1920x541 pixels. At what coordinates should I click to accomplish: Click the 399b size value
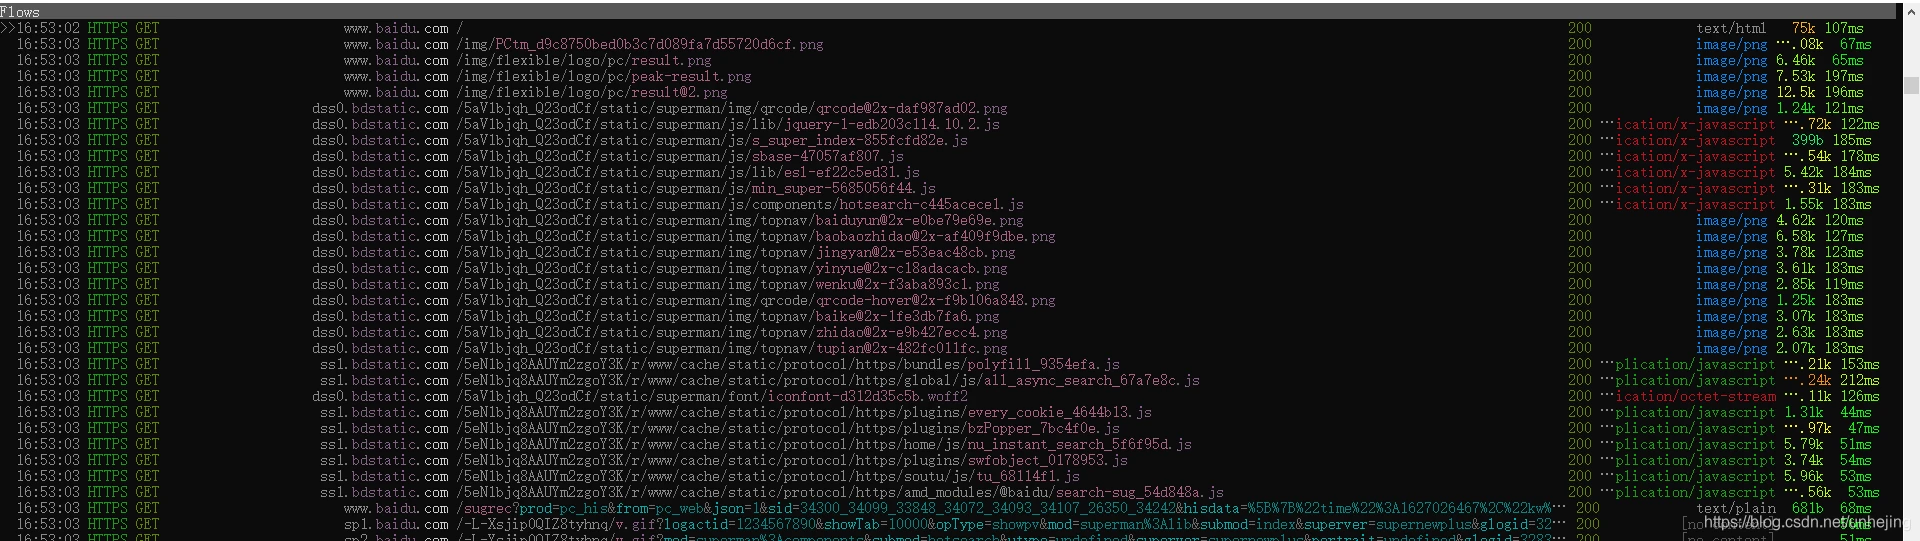tap(1807, 140)
